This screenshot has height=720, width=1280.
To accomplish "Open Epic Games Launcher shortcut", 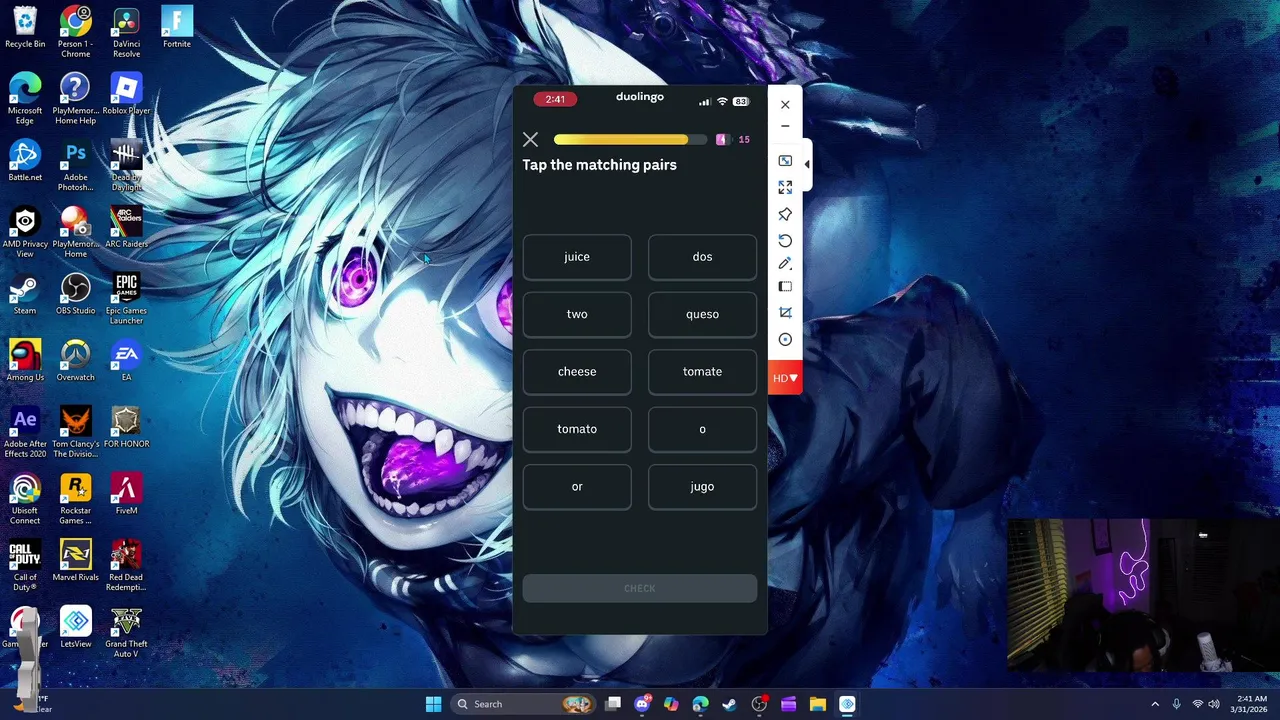I will tap(126, 299).
